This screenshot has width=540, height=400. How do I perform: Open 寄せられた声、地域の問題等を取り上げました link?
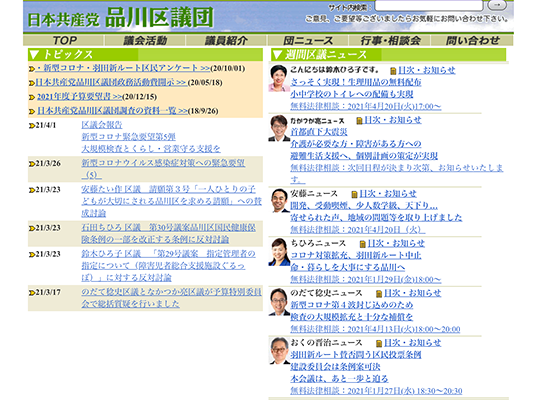[x=376, y=218]
